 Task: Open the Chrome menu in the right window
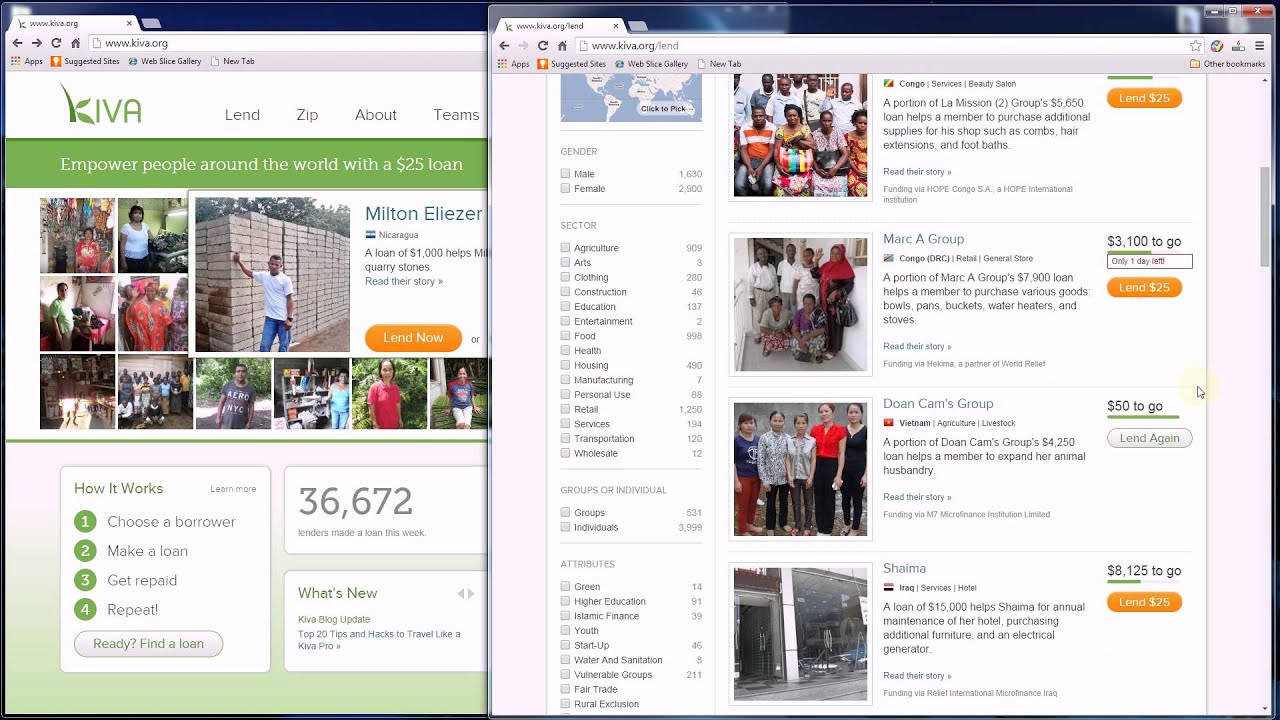click(1259, 45)
